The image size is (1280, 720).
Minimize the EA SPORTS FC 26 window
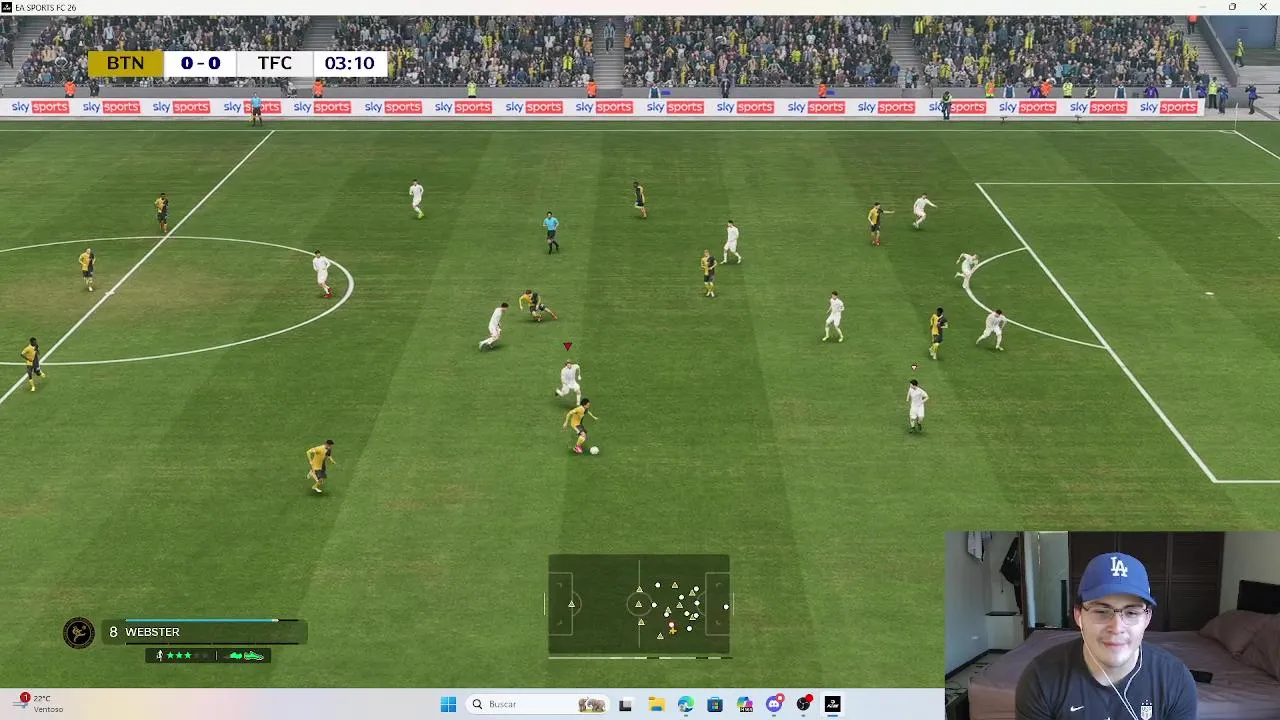(1201, 7)
